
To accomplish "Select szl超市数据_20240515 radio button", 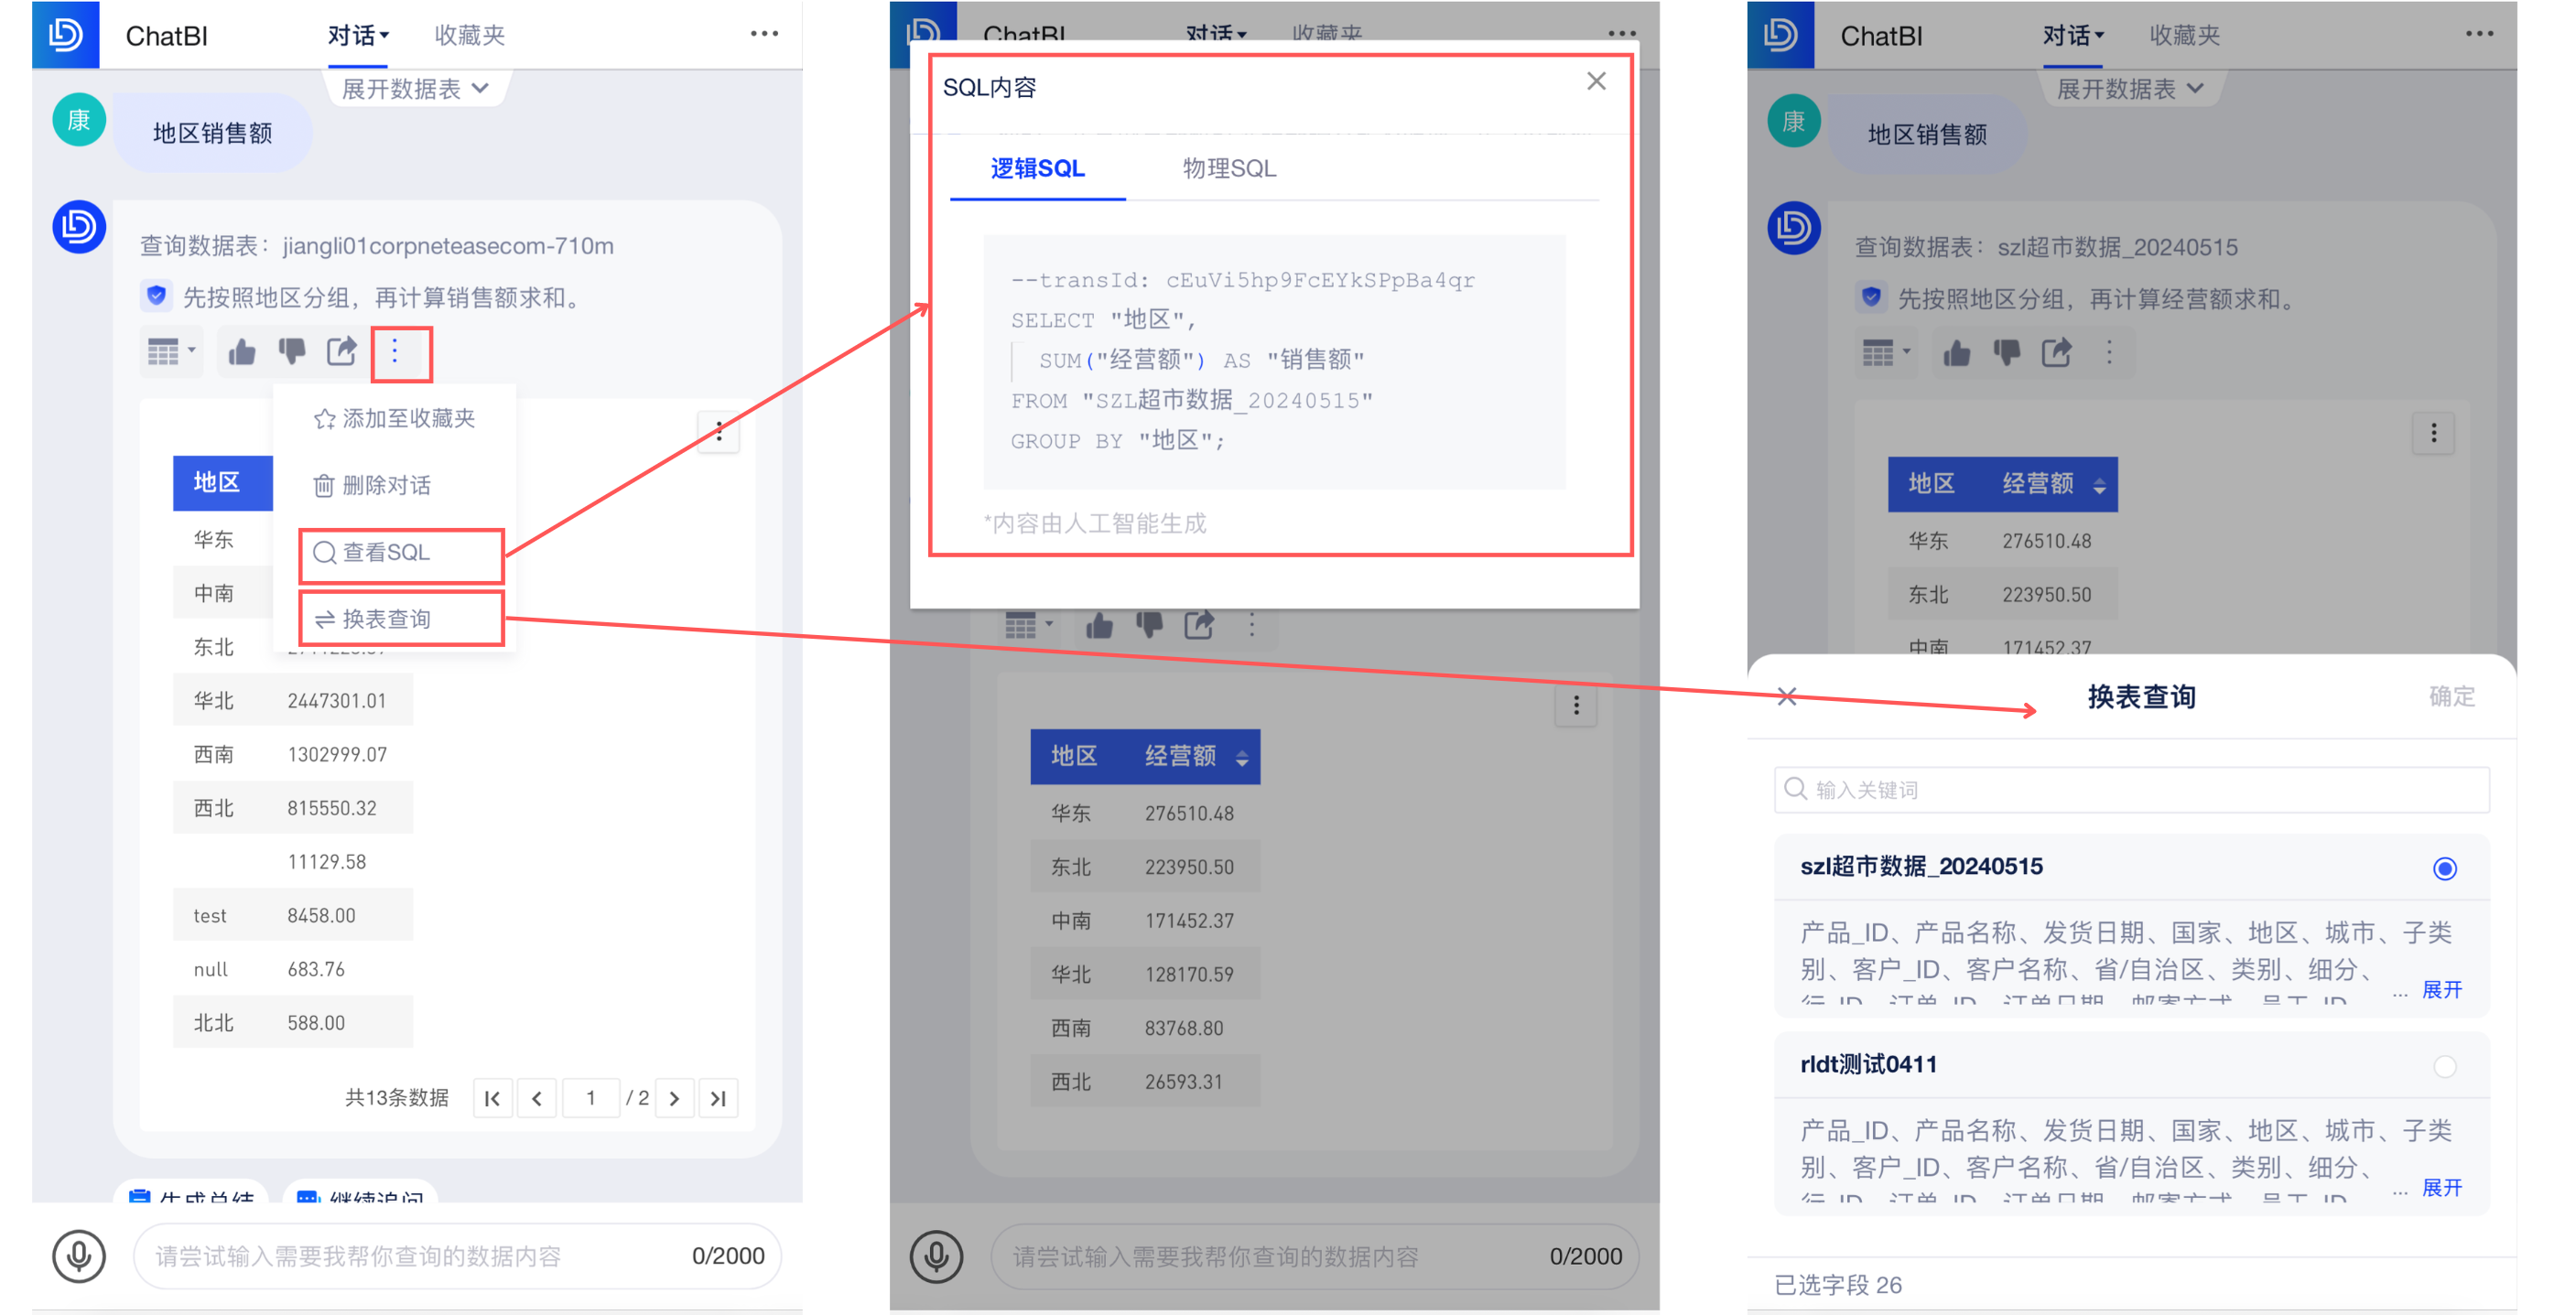I will (2444, 868).
